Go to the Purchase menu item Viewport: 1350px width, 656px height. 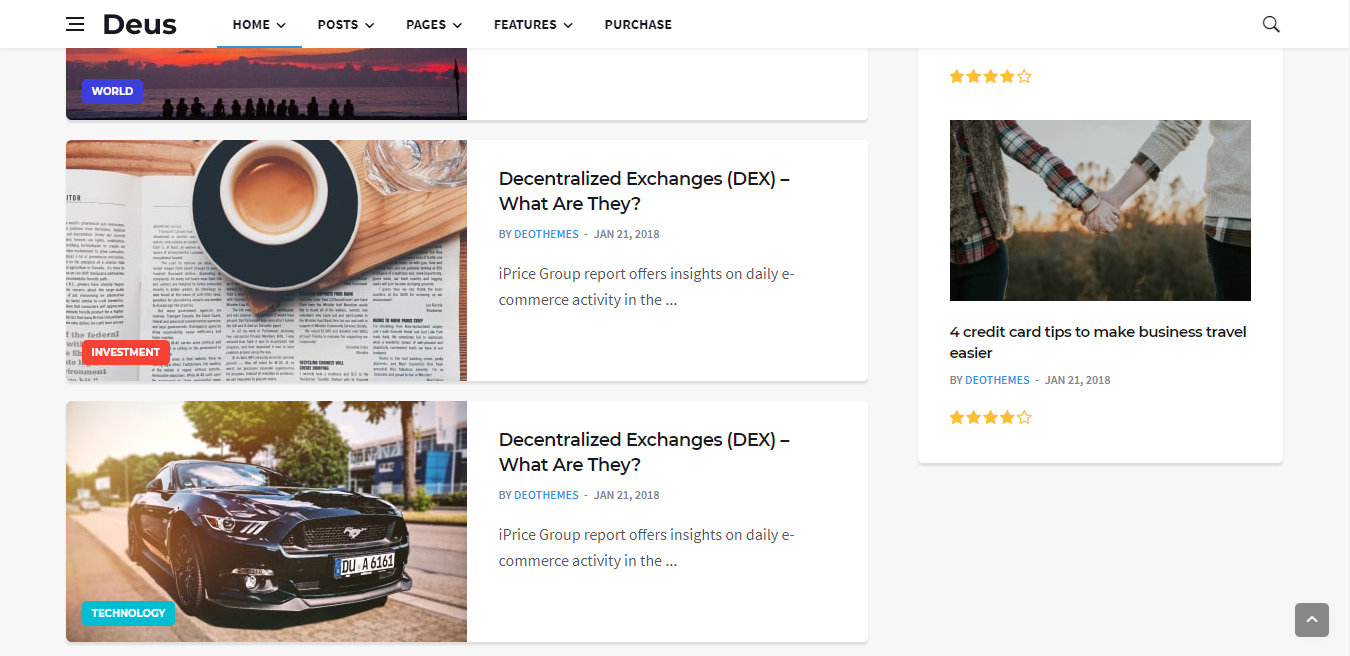[638, 24]
